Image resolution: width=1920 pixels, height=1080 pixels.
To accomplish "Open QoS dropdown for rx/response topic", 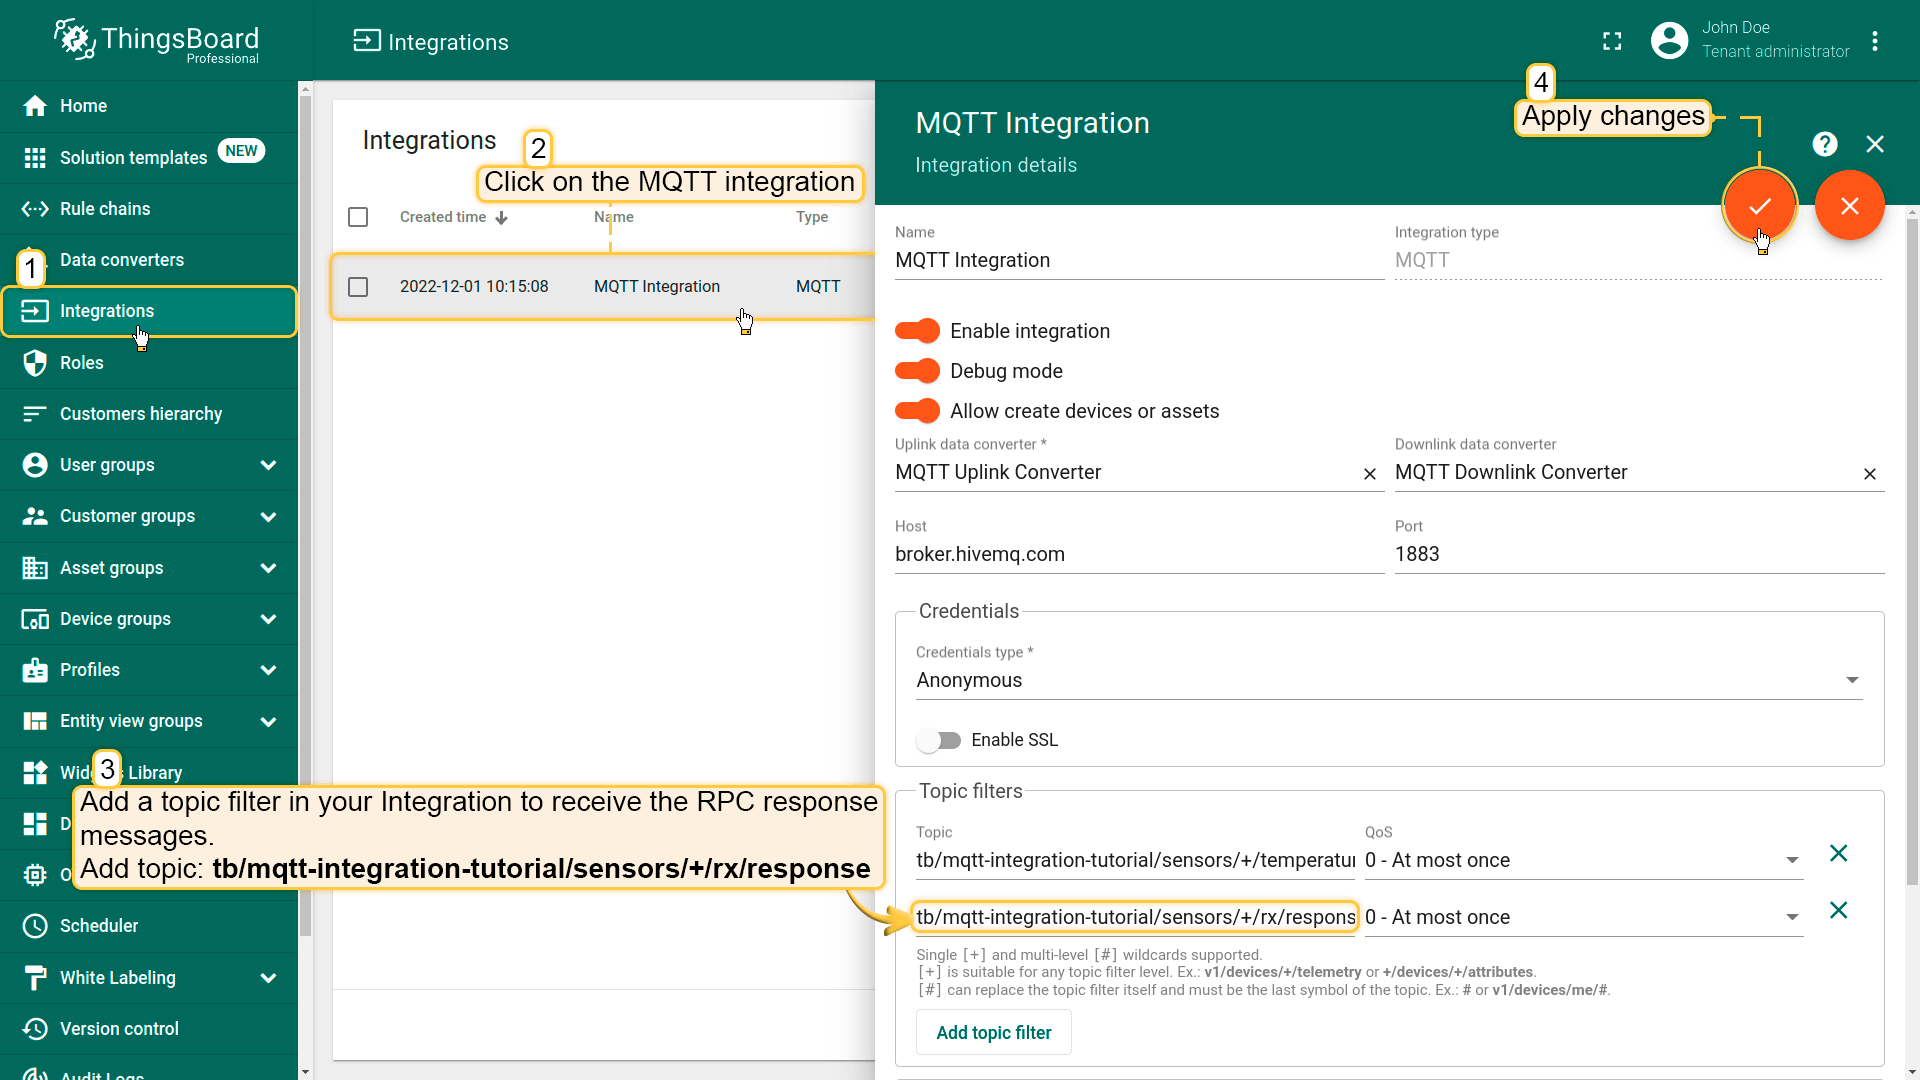I will tap(1584, 917).
